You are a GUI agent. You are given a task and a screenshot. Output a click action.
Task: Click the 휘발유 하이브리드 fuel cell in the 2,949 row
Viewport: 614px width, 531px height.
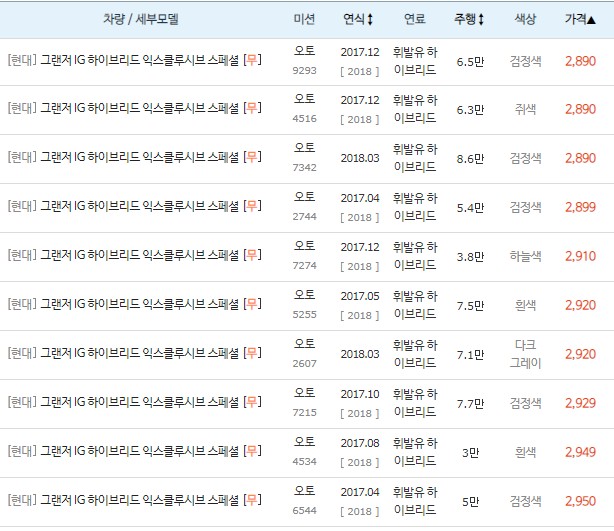pyautogui.click(x=415, y=452)
